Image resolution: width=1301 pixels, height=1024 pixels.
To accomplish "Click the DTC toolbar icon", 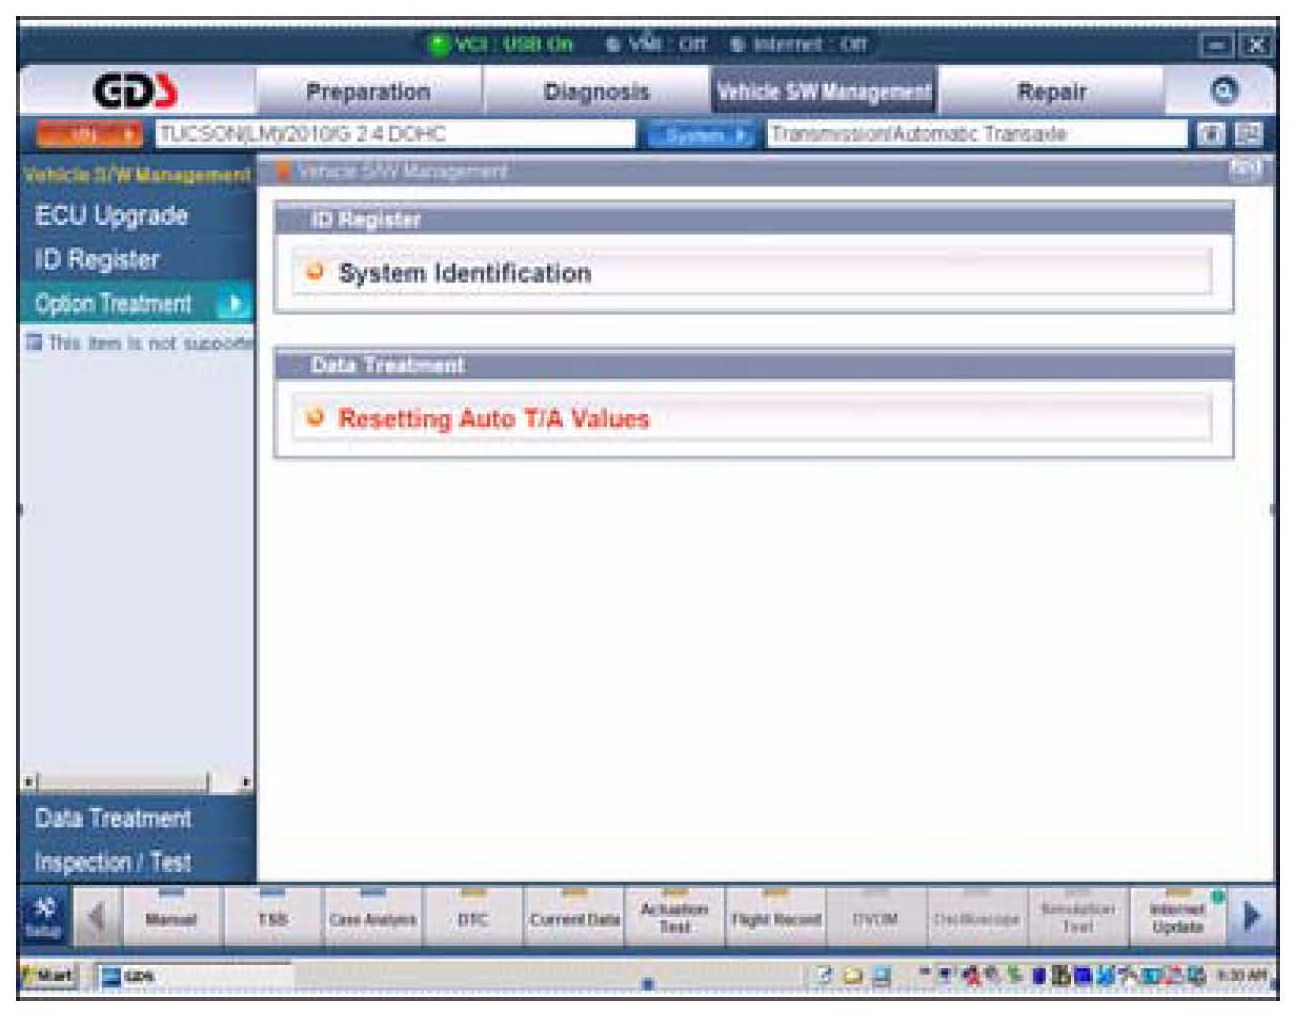I will pos(473,915).
